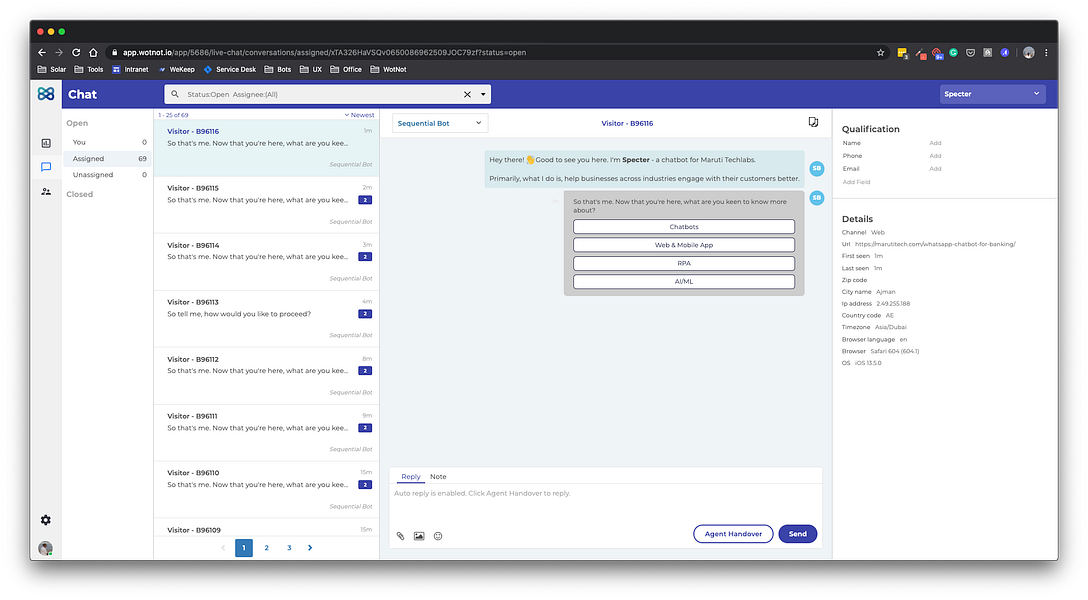Open the contacts sidebar icon
The height and width of the screenshot is (600, 1088).
point(46,191)
